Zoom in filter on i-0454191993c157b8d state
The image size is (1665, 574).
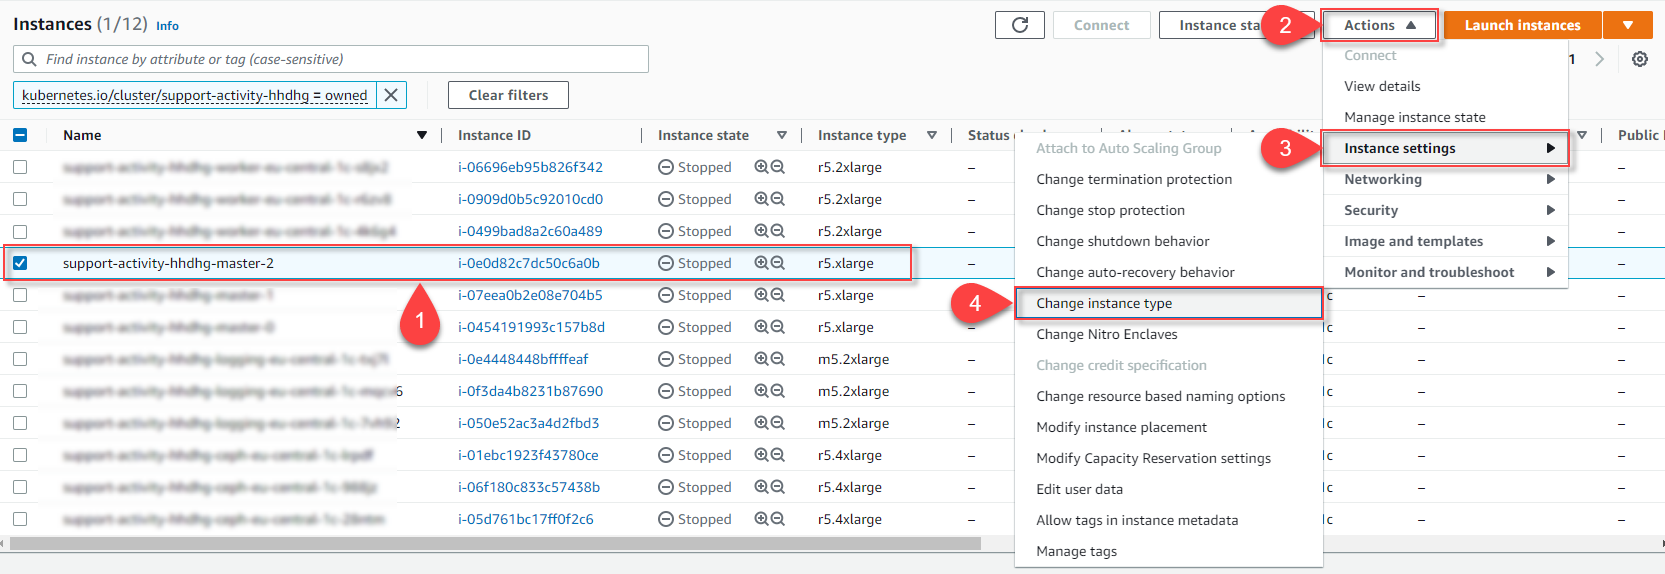coord(762,327)
